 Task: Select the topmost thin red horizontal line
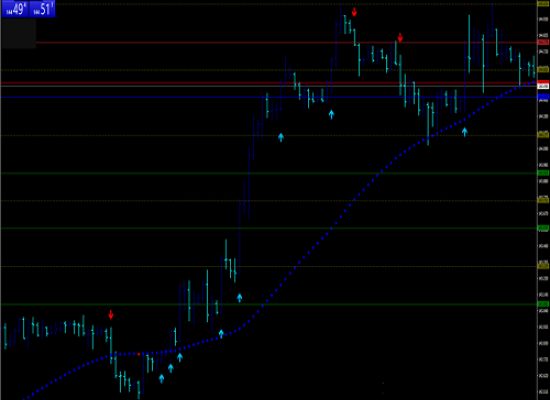coord(287,42)
